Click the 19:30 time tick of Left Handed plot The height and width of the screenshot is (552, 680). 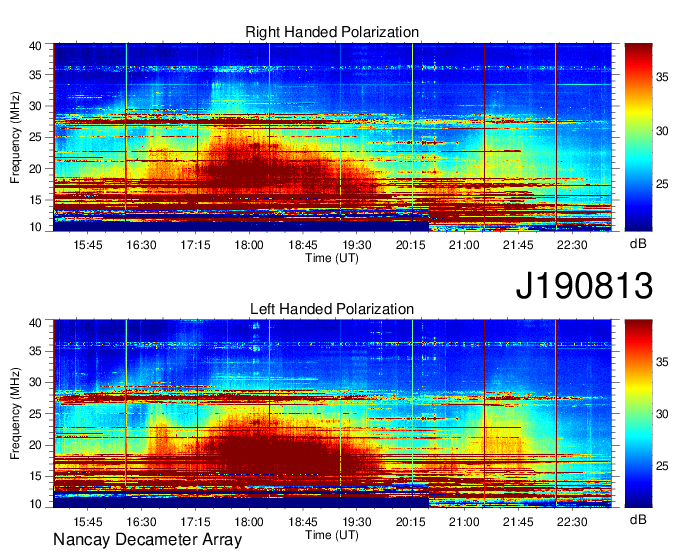tap(356, 521)
